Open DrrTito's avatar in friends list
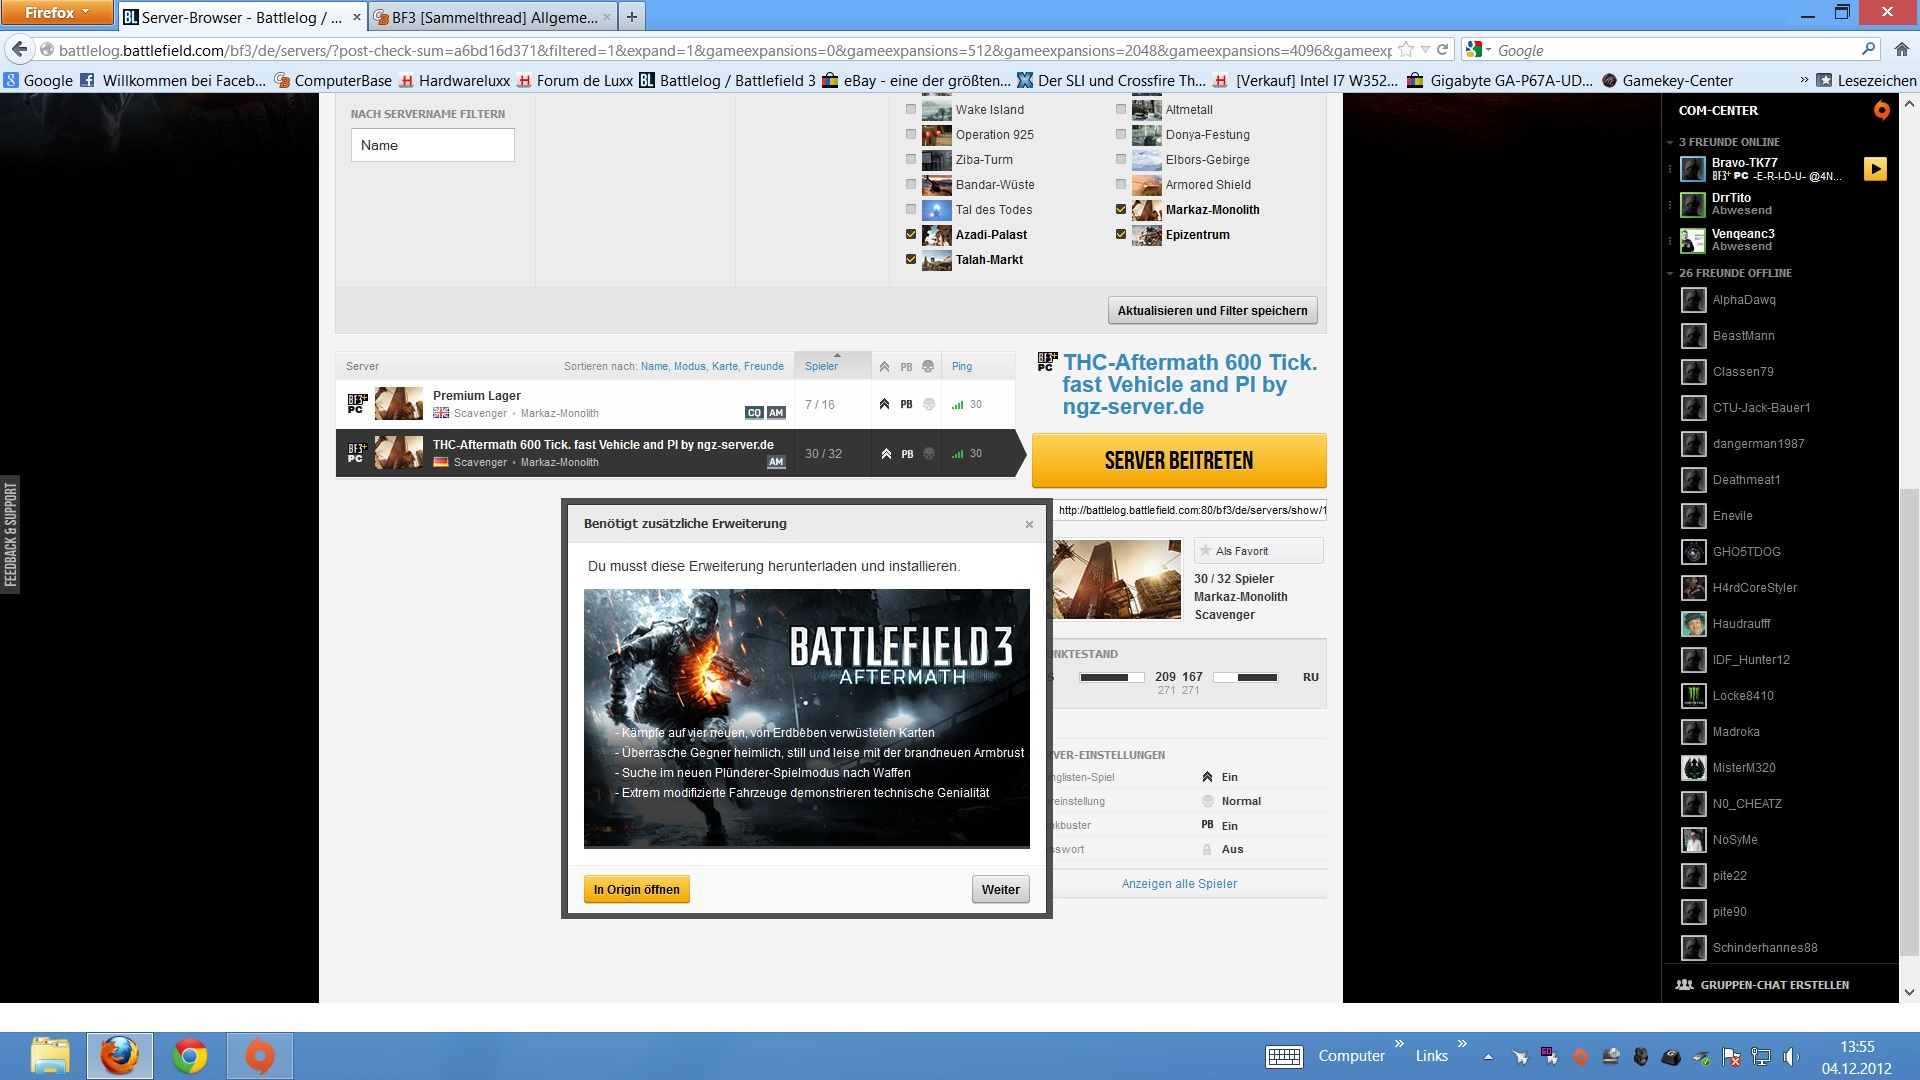 pos(1692,205)
